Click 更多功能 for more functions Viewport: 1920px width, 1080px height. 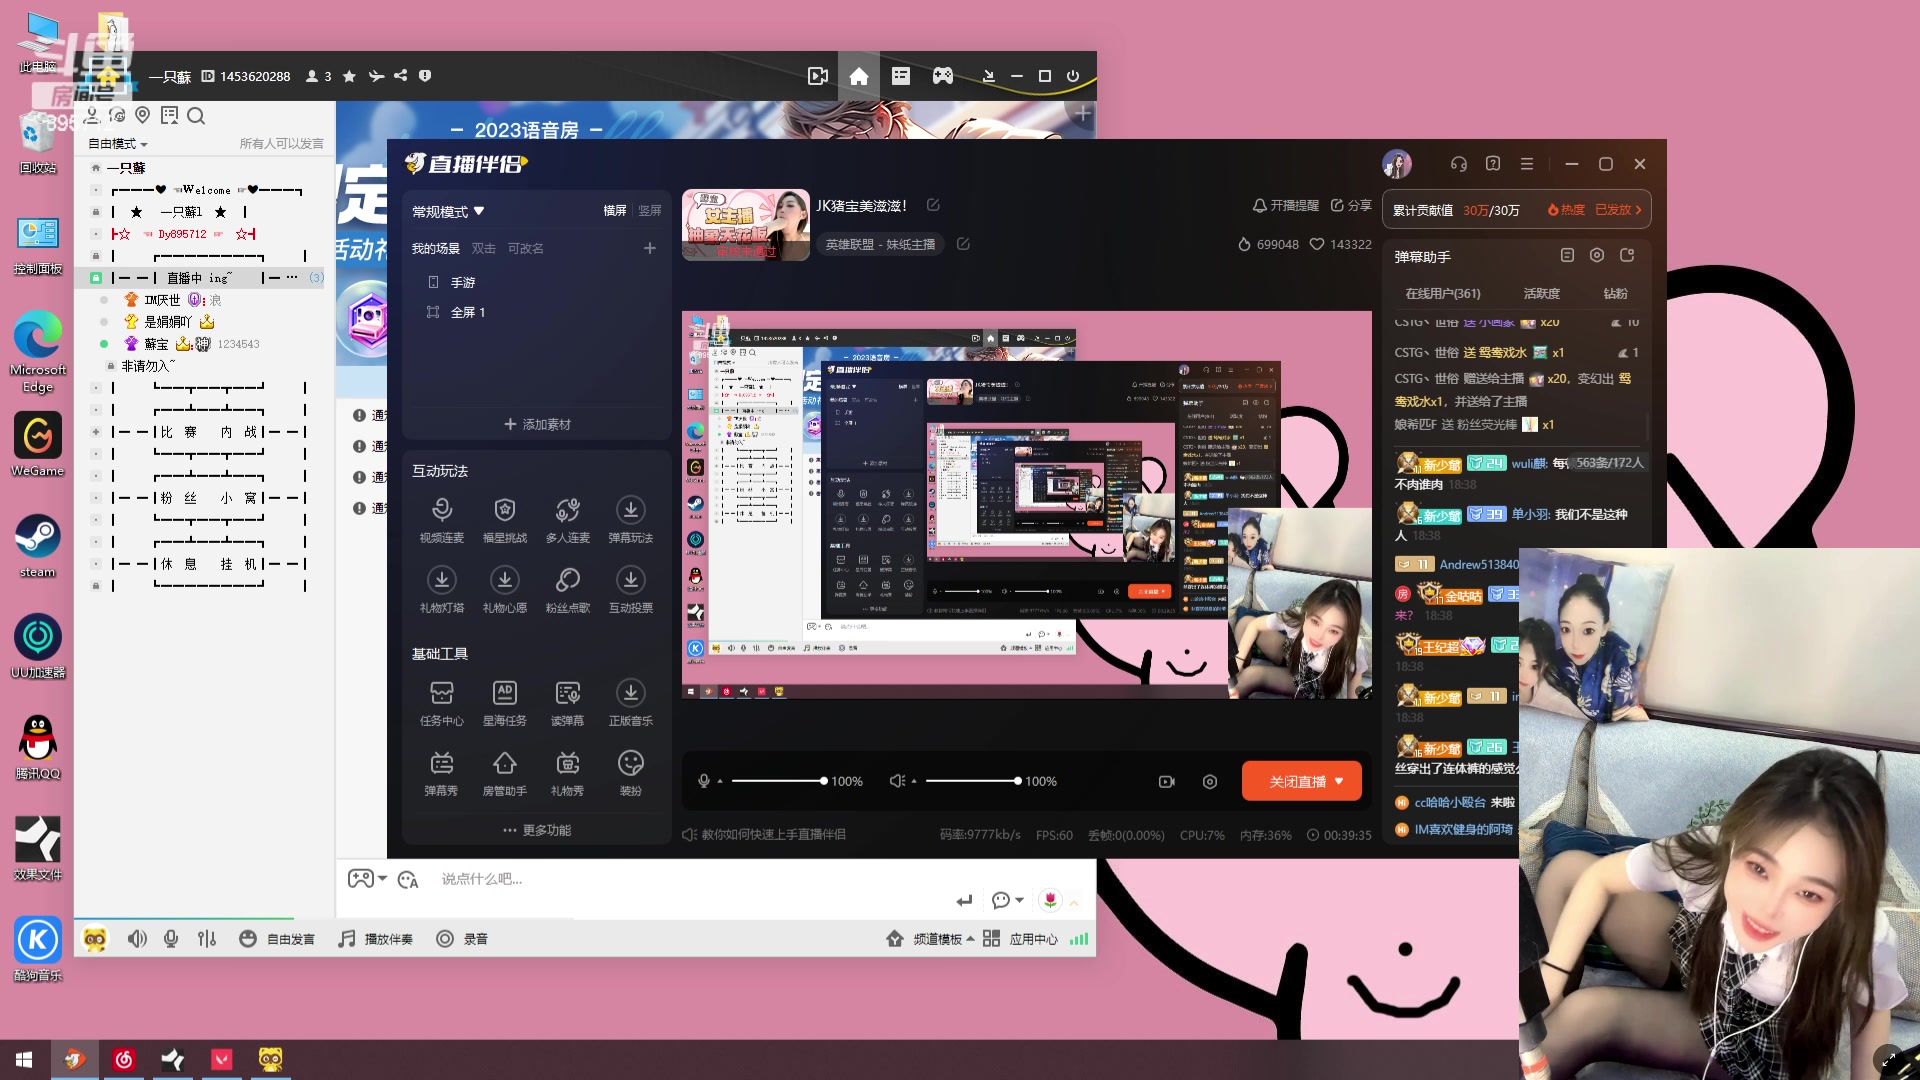pyautogui.click(x=537, y=830)
